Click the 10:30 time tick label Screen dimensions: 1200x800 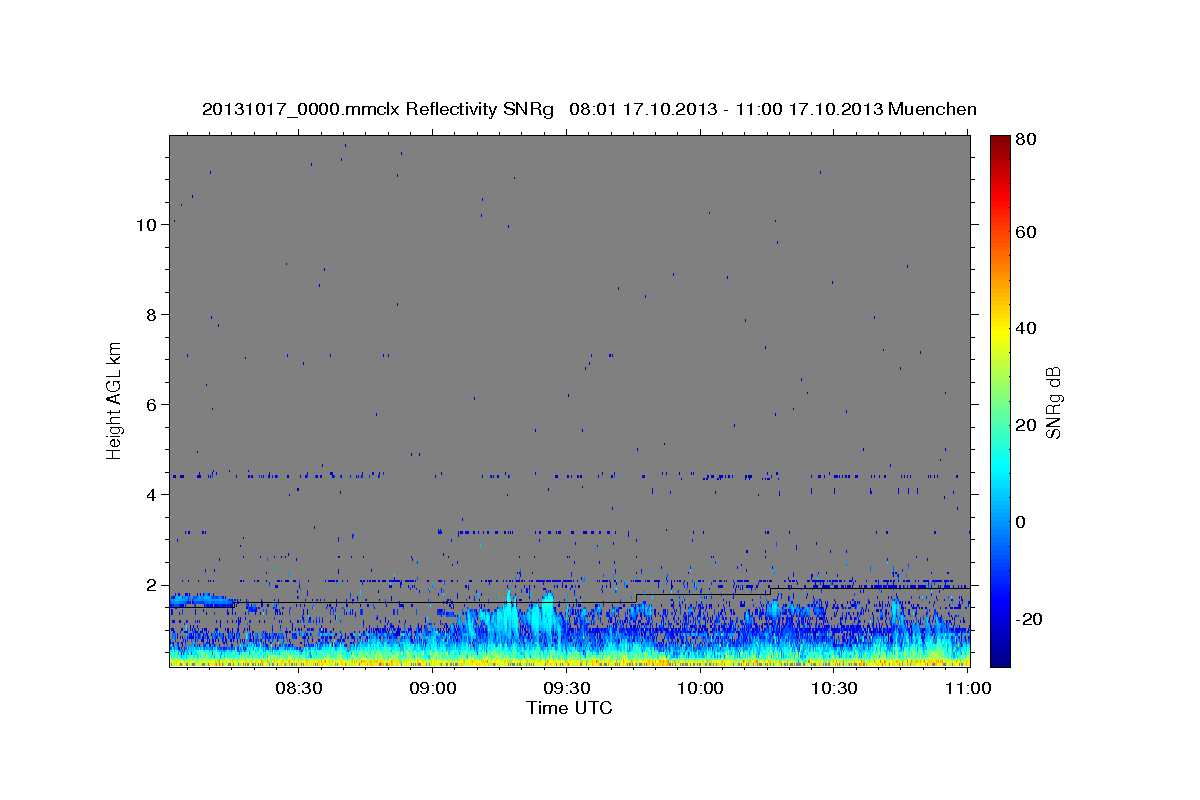pos(834,688)
